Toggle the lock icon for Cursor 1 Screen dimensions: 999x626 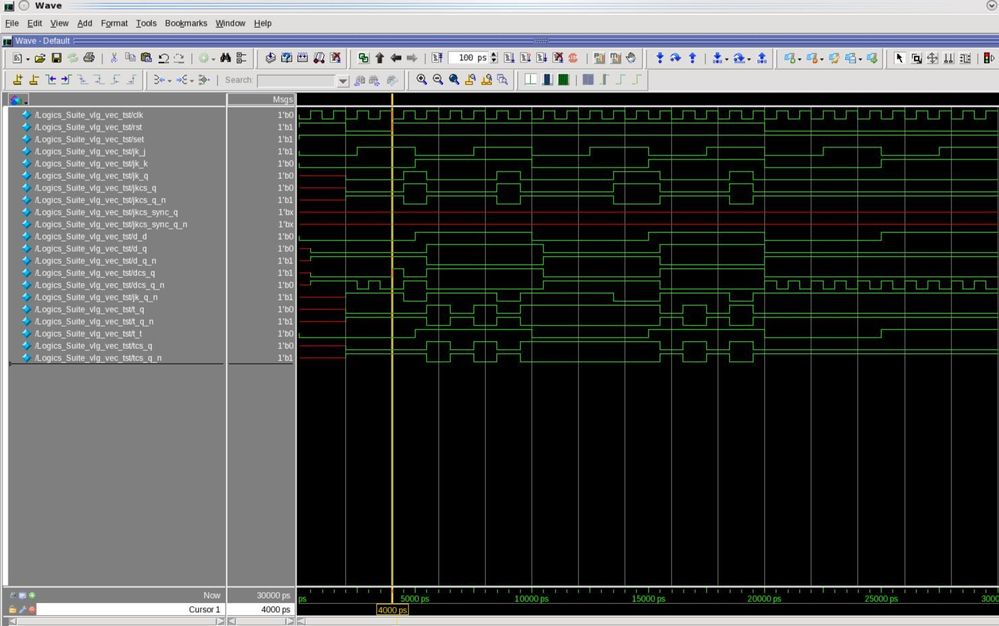tap(12, 609)
